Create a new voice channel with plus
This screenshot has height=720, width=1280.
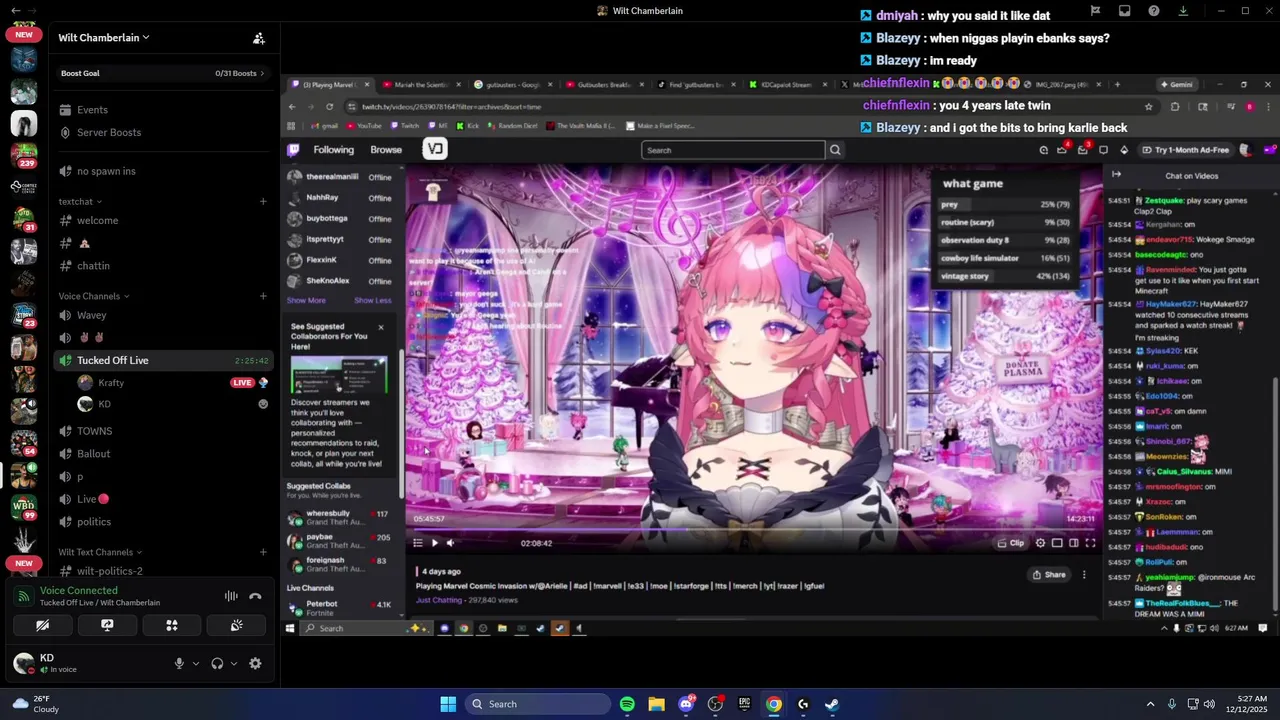click(263, 296)
